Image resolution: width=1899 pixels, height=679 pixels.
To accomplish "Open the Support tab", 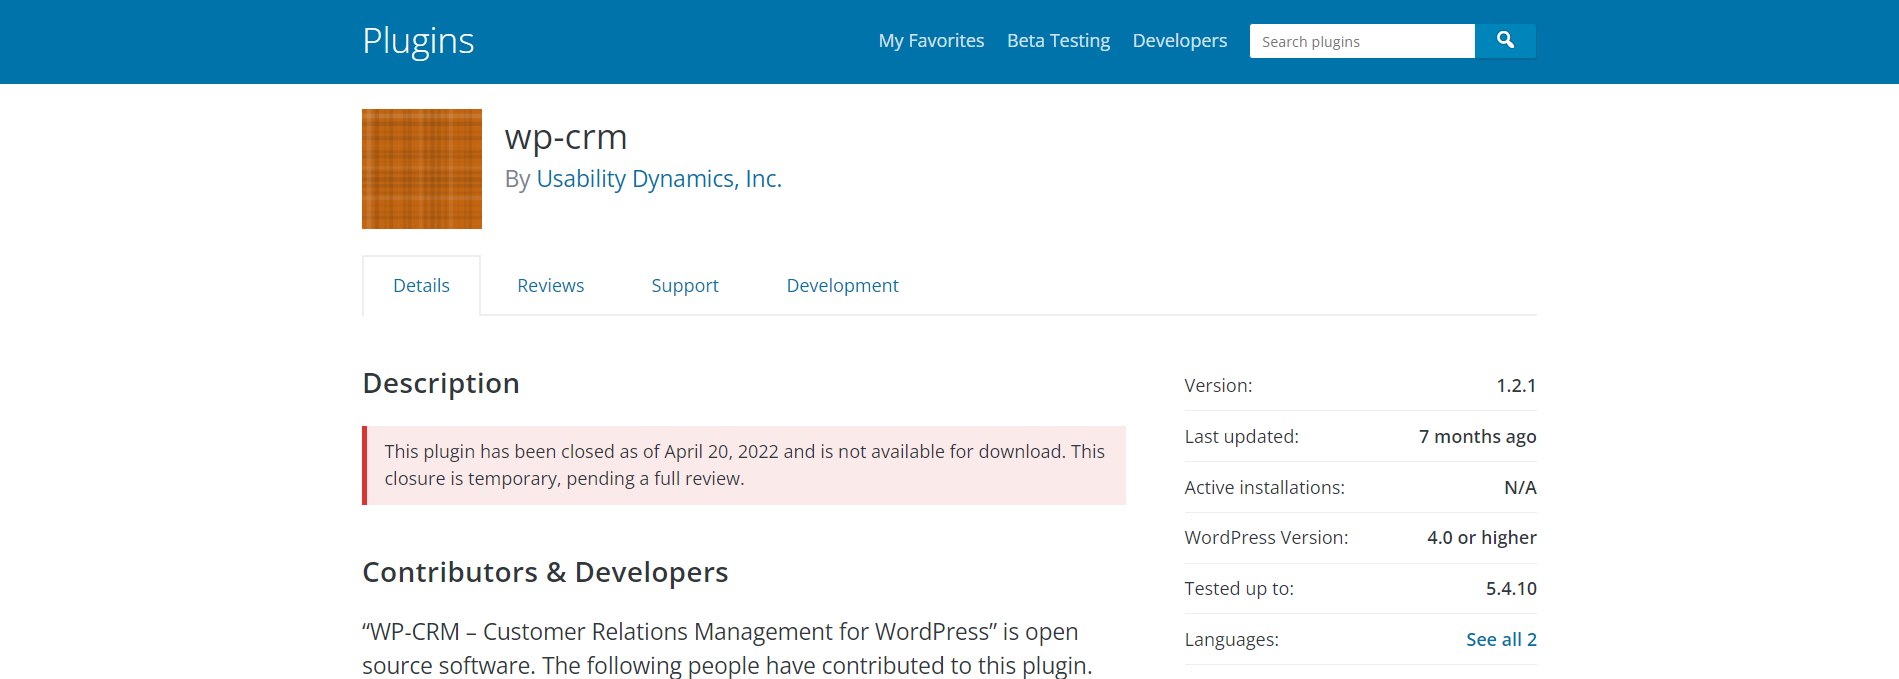I will point(685,286).
